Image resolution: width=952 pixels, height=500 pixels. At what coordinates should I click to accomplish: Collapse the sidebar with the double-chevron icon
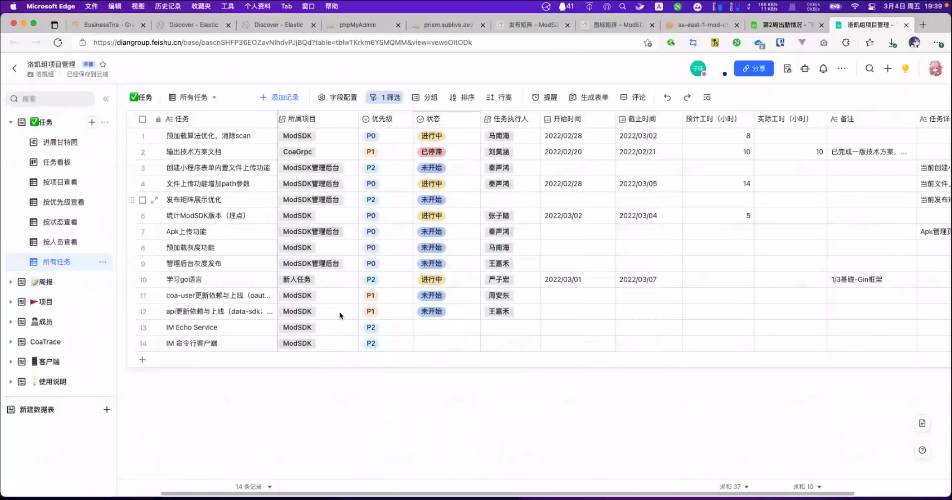pos(106,99)
